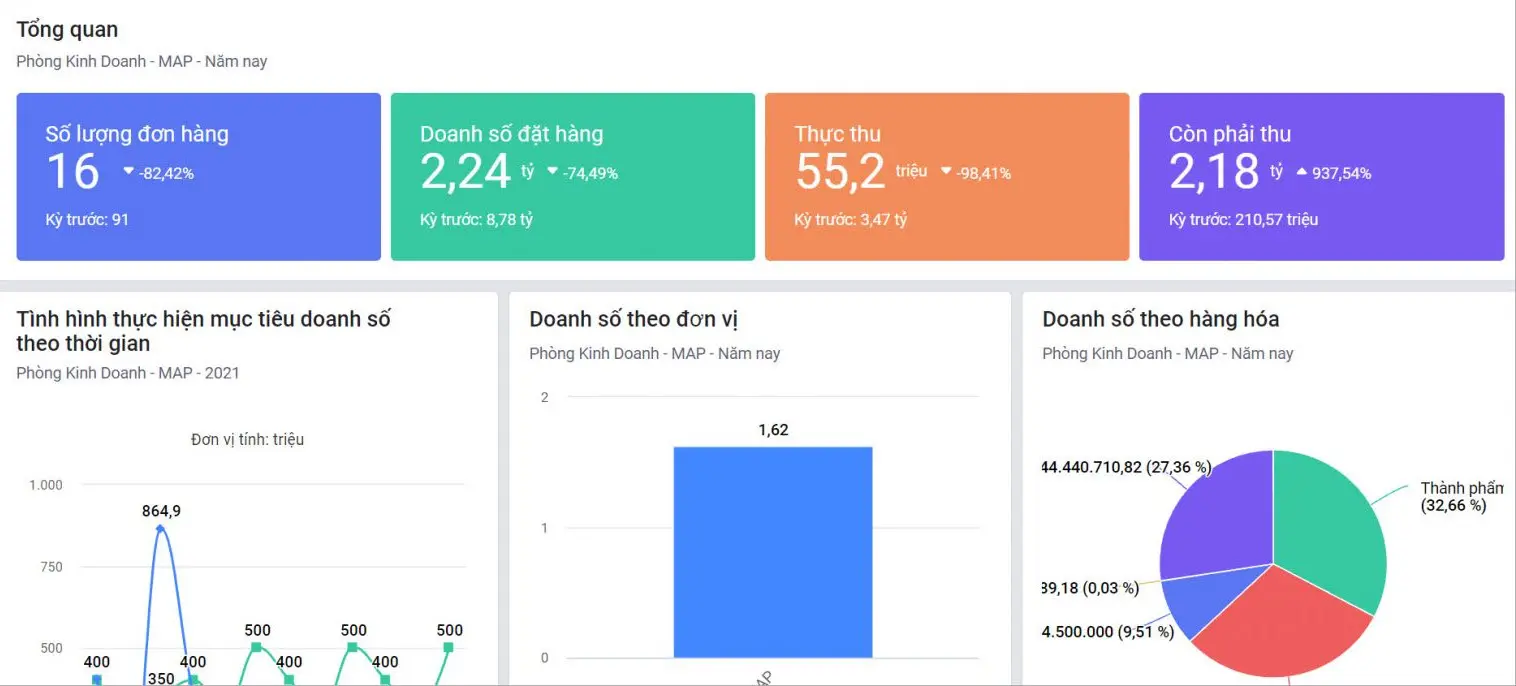Screen dimensions: 1516x686
Task: Click the pie label 4.500.000 (9,51 %)
Action: 1108,632
